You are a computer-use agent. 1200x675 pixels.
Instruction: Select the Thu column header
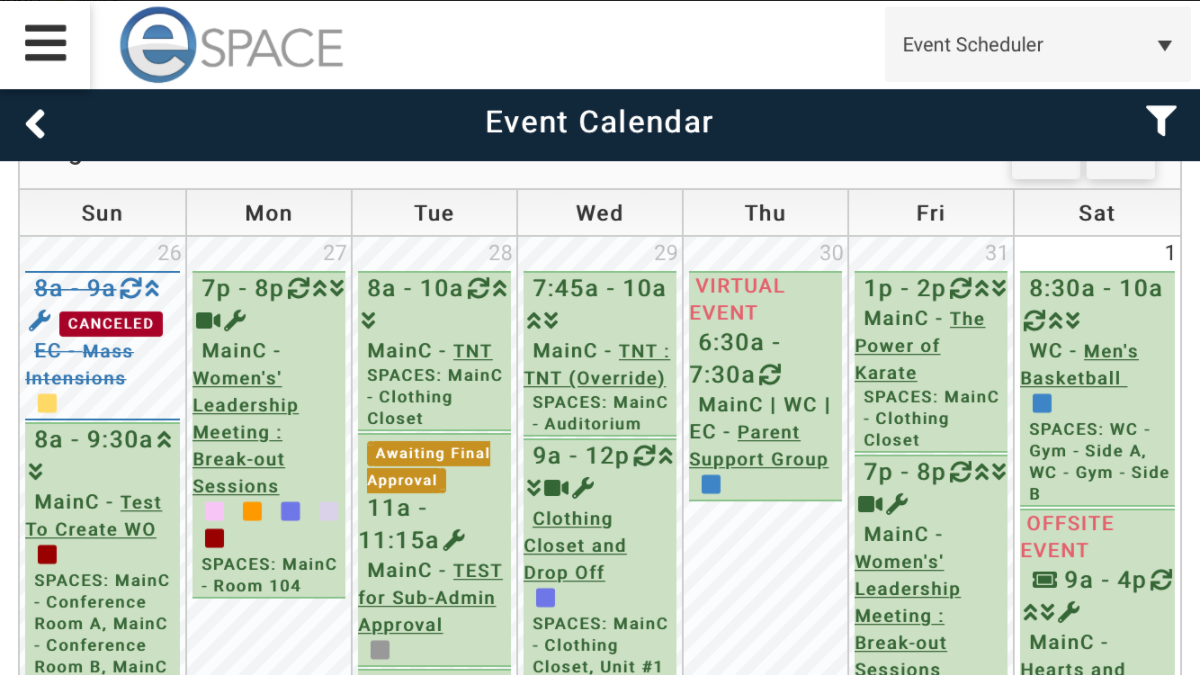pyautogui.click(x=765, y=213)
